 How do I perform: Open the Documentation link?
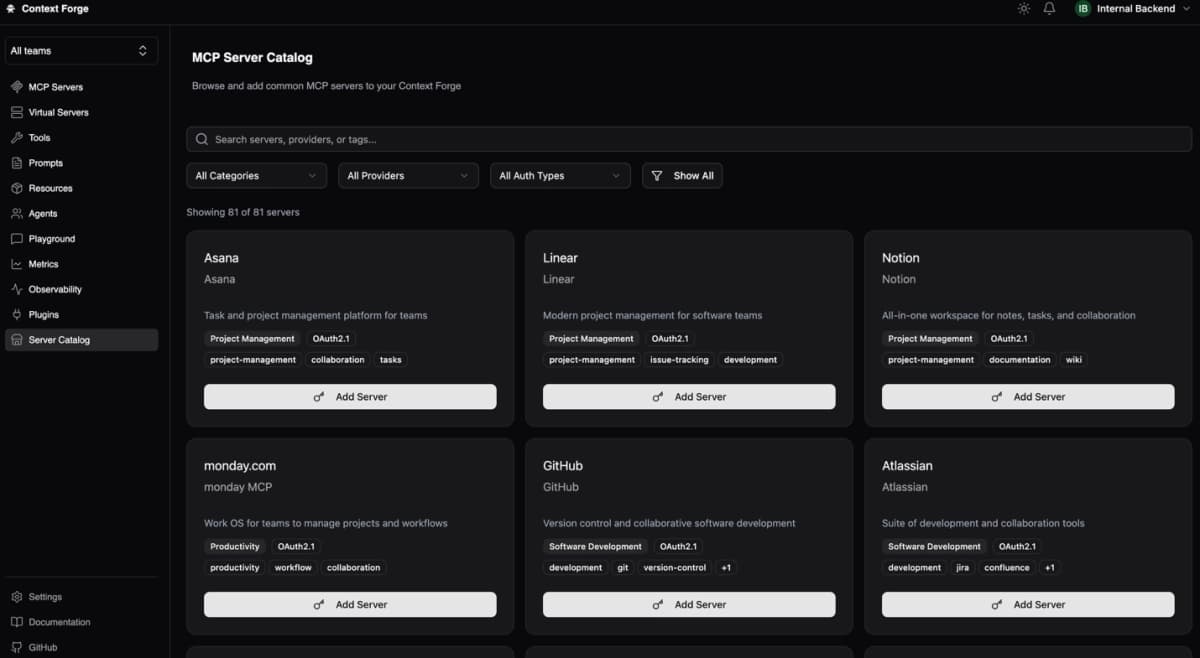coord(60,621)
